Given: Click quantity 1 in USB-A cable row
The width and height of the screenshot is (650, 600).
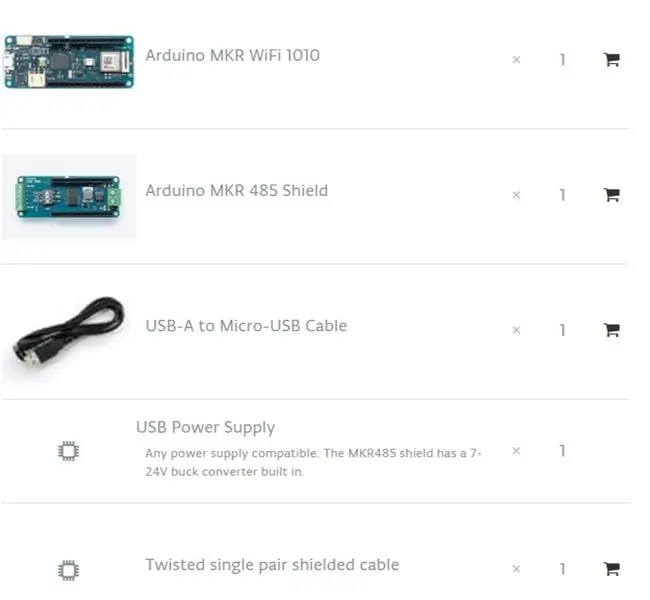Looking at the screenshot, I should point(562,330).
